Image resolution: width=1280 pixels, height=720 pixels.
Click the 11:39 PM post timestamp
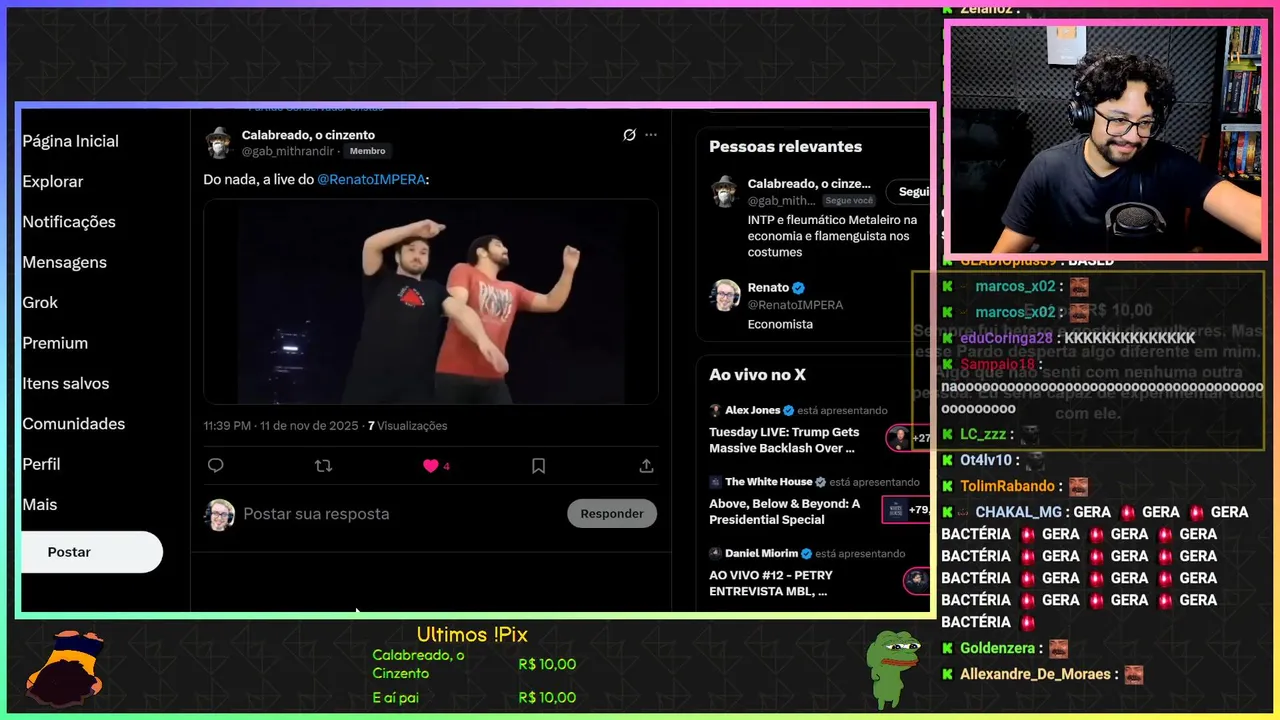pos(280,426)
